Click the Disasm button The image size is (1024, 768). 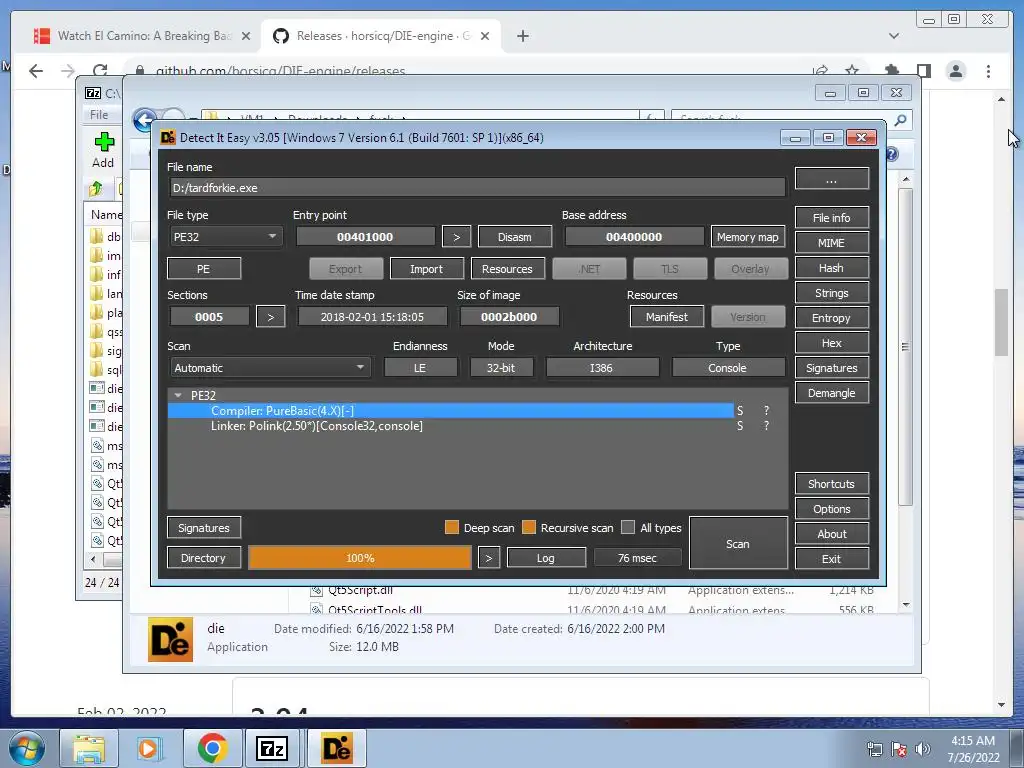[515, 237]
